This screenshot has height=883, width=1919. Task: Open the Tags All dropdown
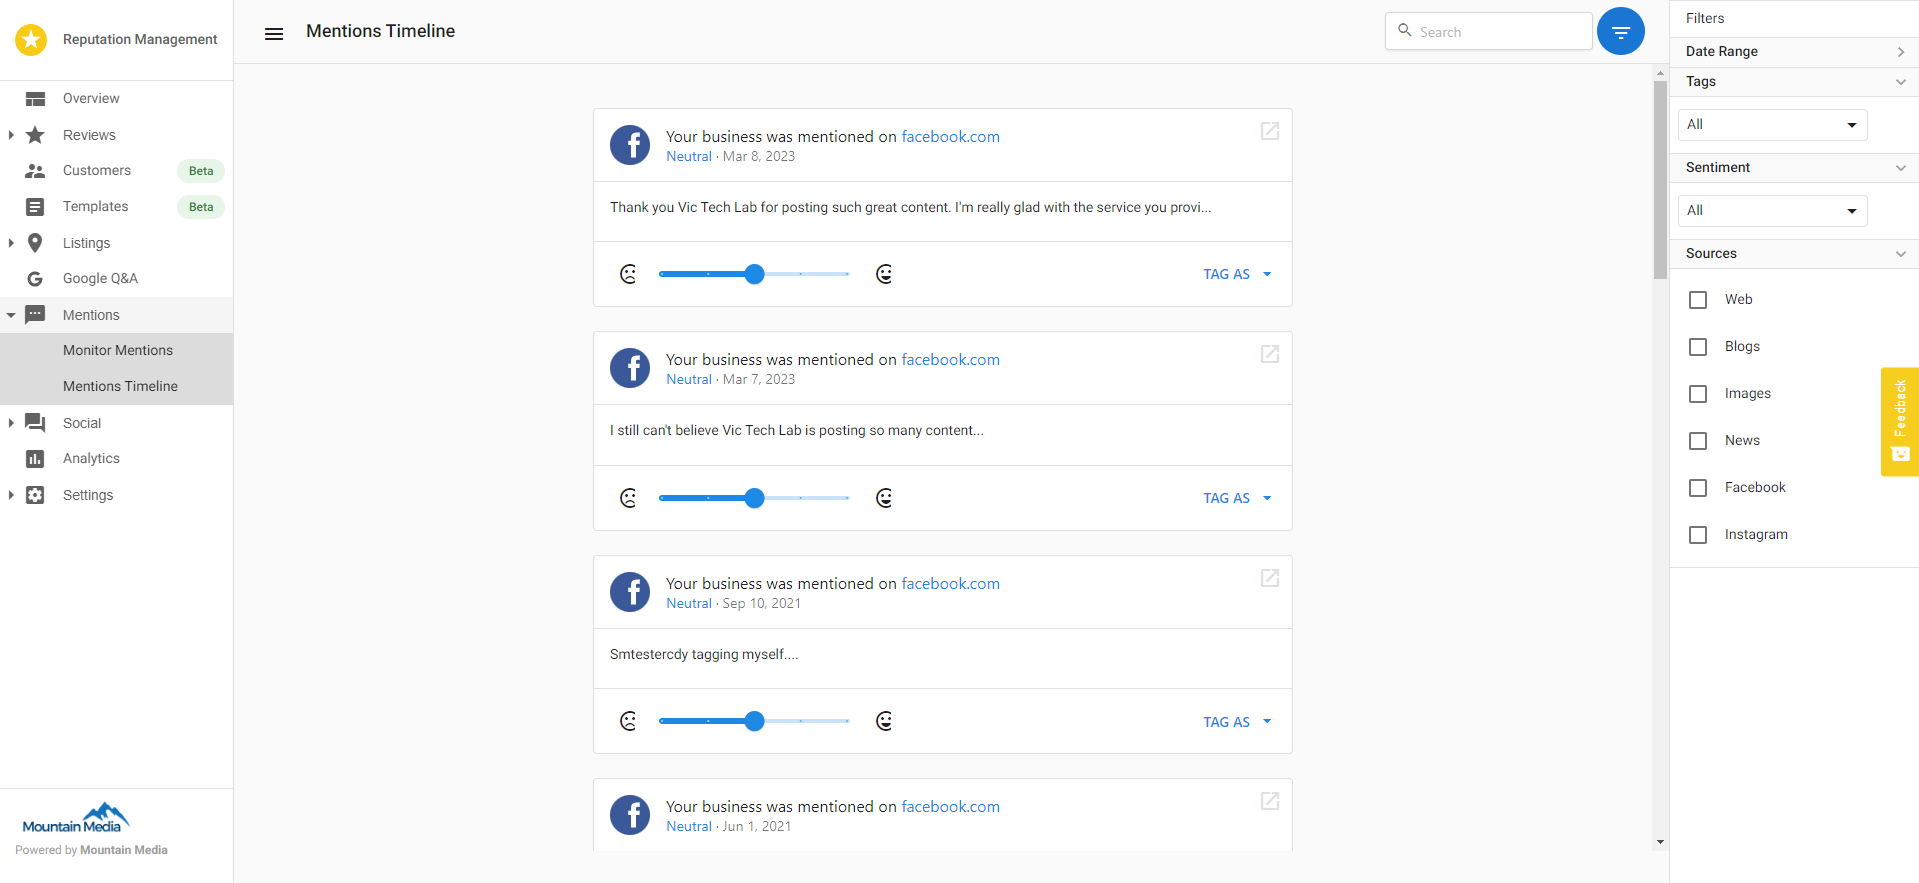[1772, 125]
